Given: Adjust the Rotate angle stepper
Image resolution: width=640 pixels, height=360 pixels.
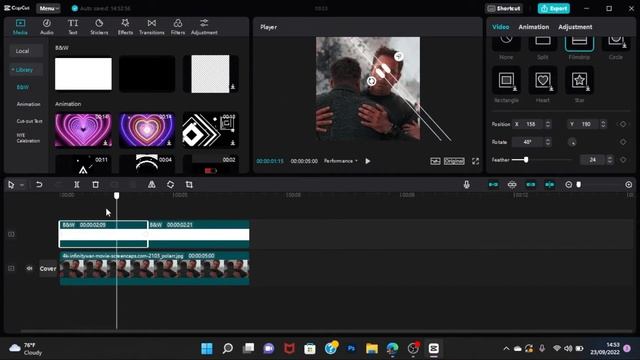Looking at the screenshot, I should pos(548,142).
